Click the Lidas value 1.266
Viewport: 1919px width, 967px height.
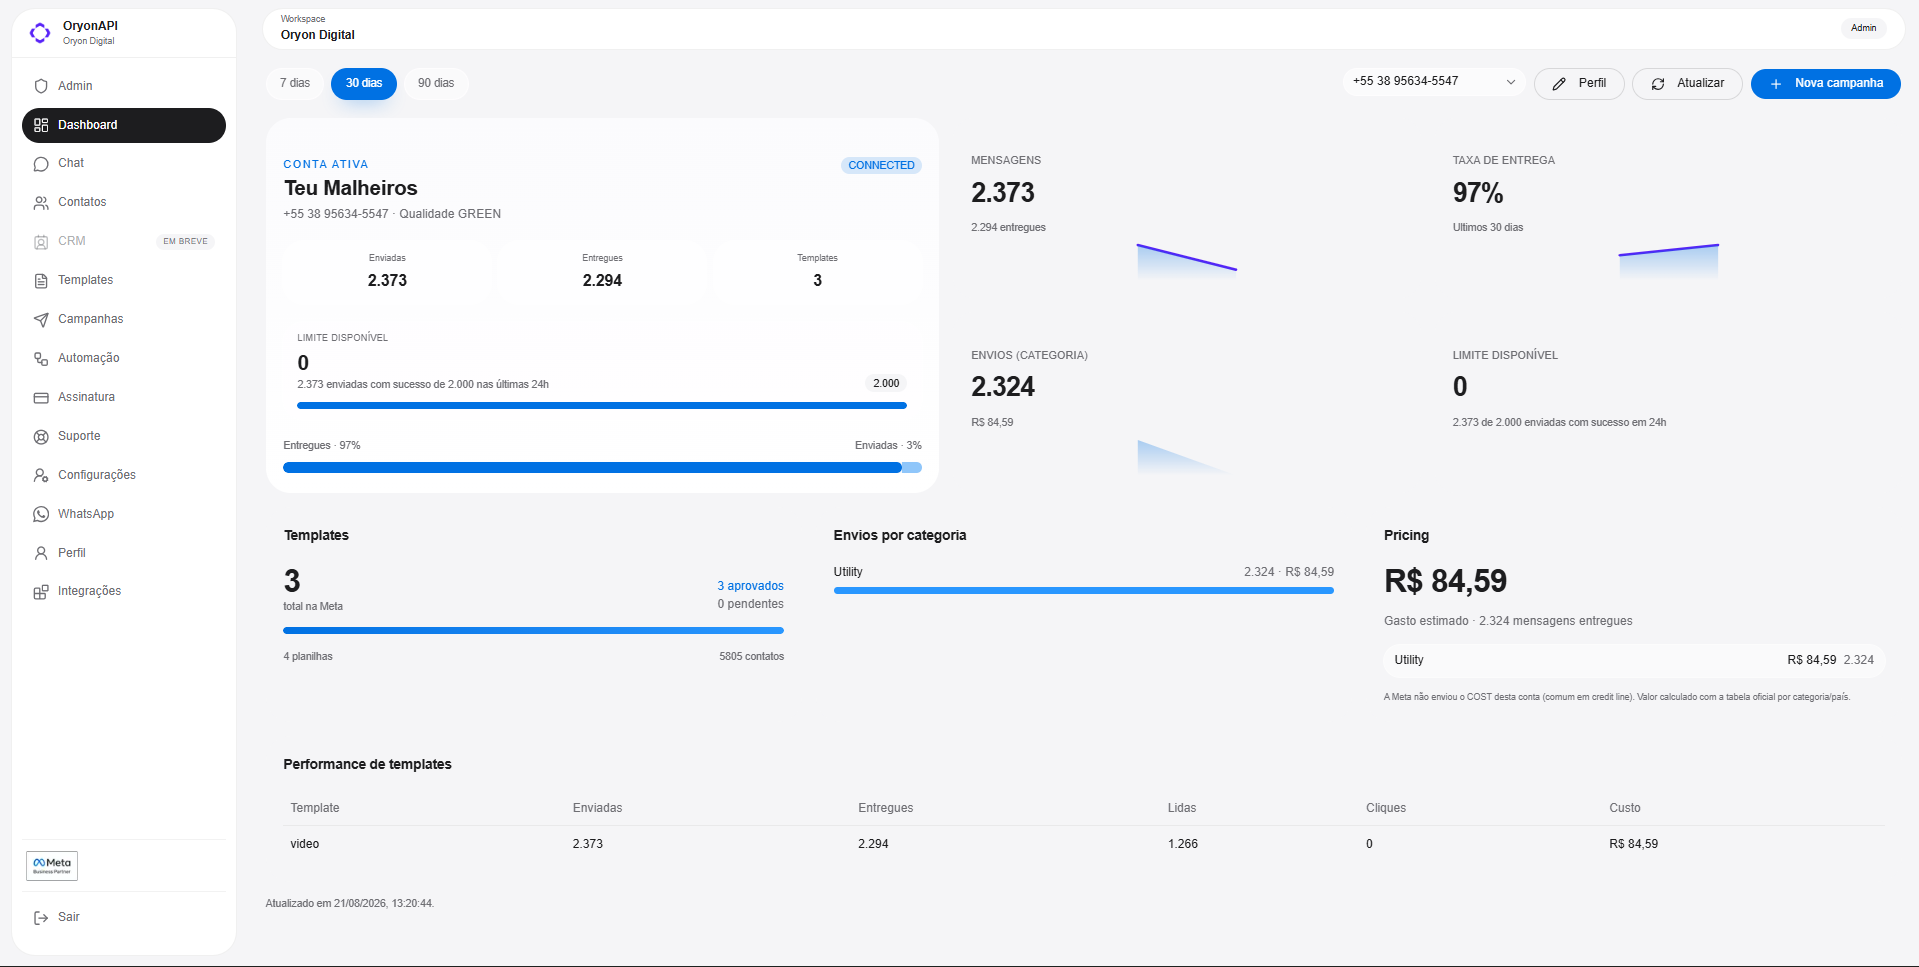[x=1183, y=844]
